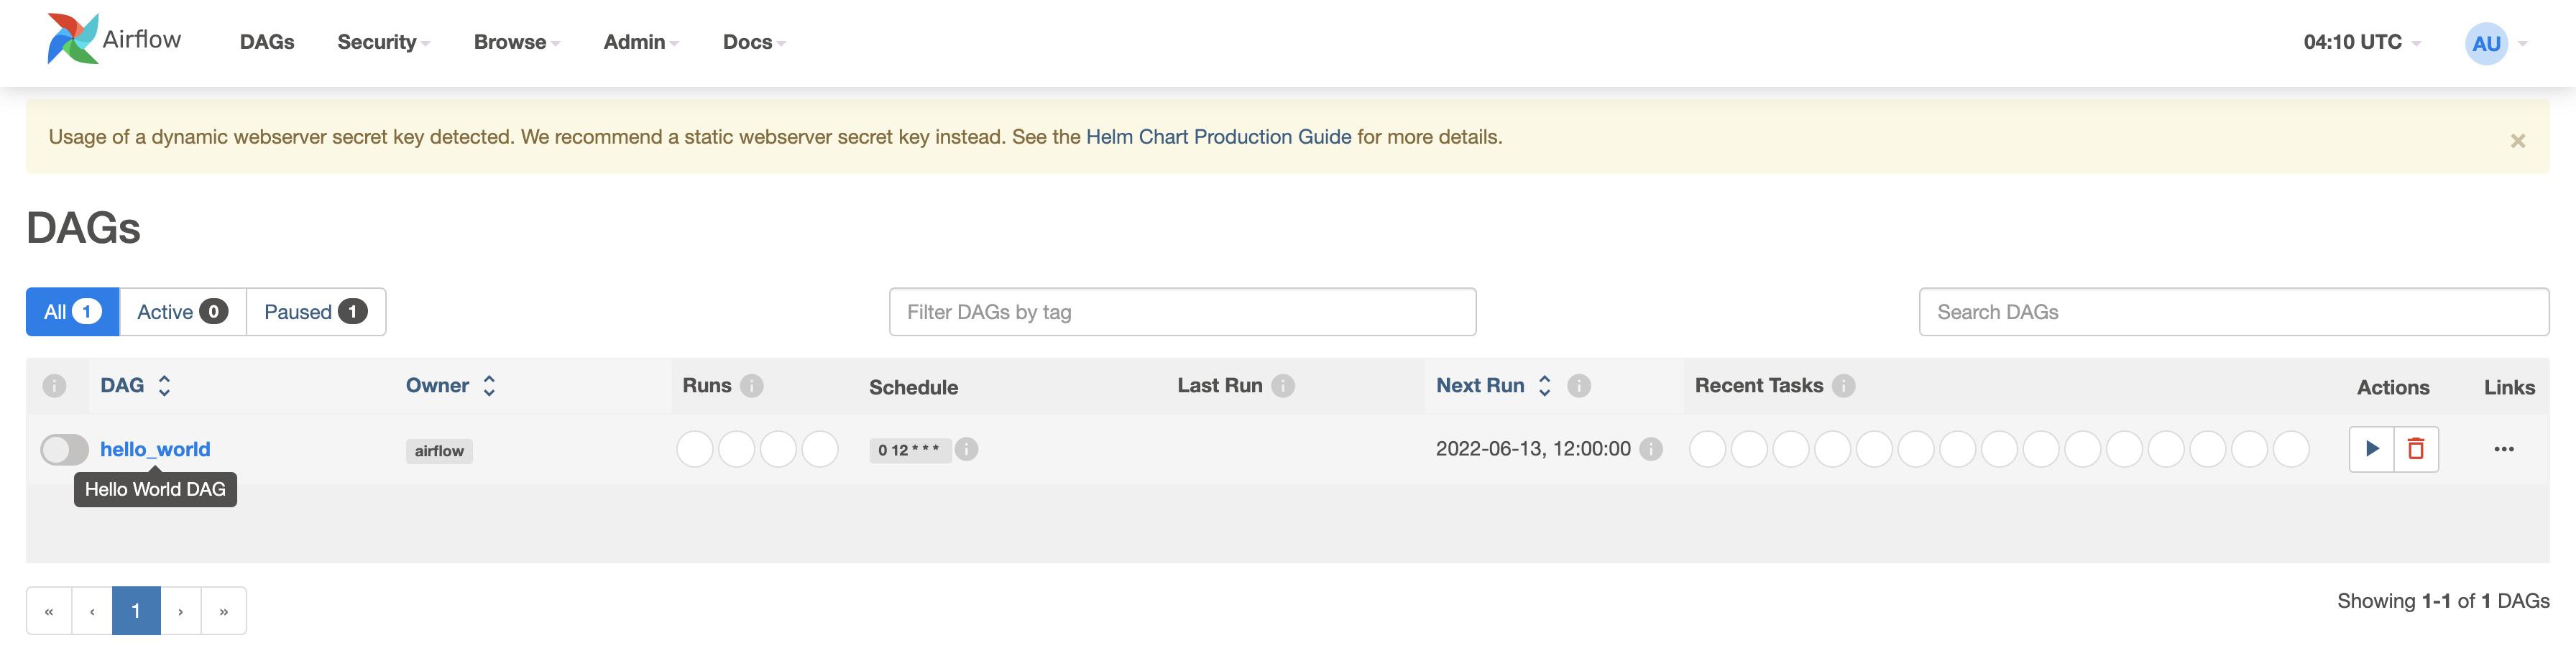The width and height of the screenshot is (2576, 661).
Task: Open the hello_world DAG link
Action: (155, 449)
